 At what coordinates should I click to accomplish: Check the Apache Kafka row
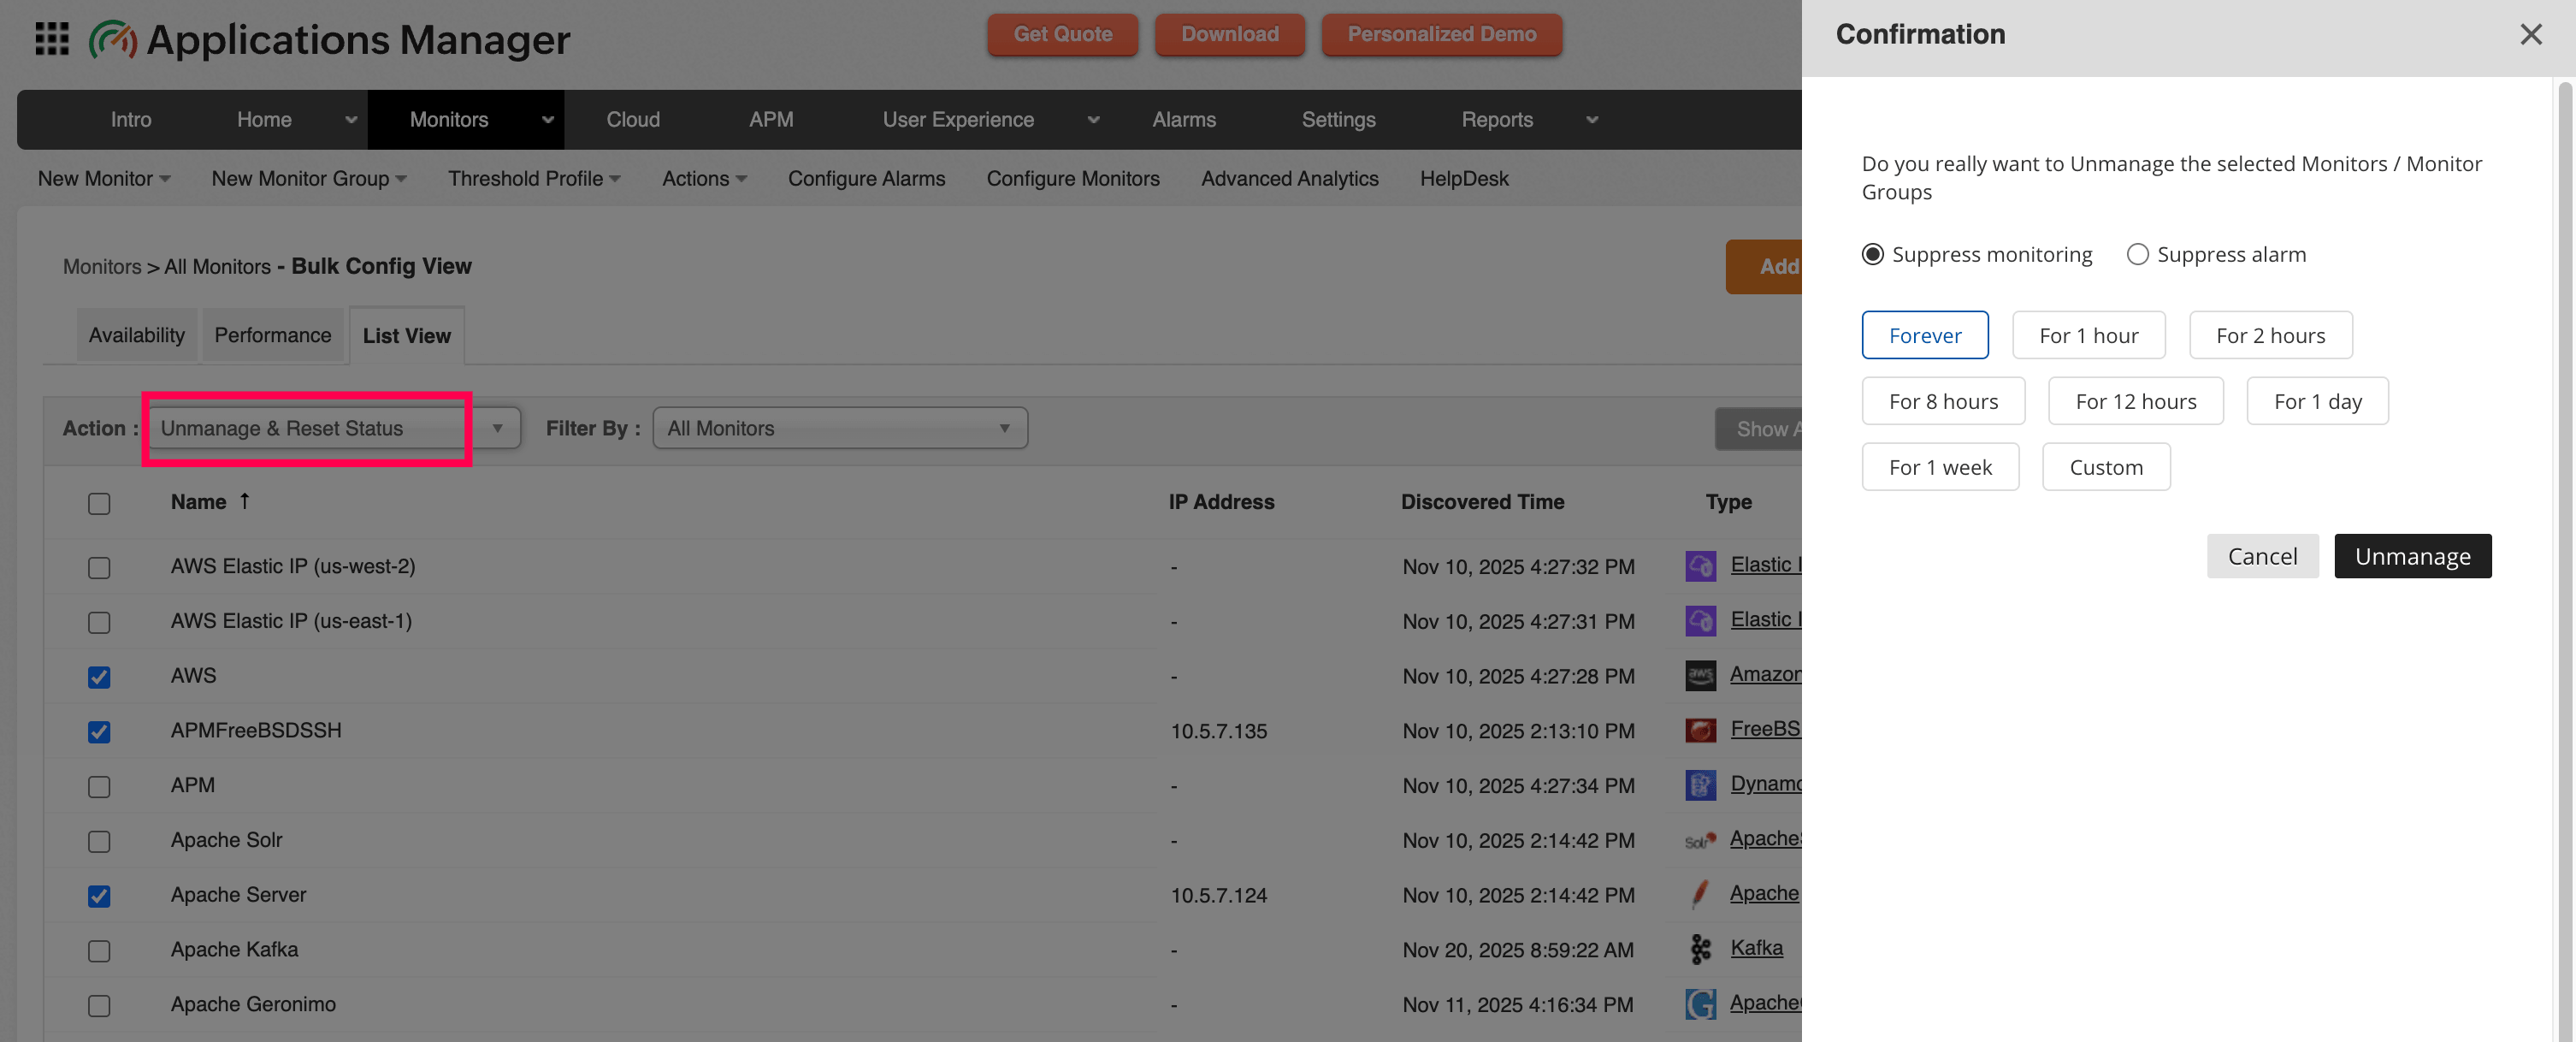99,951
